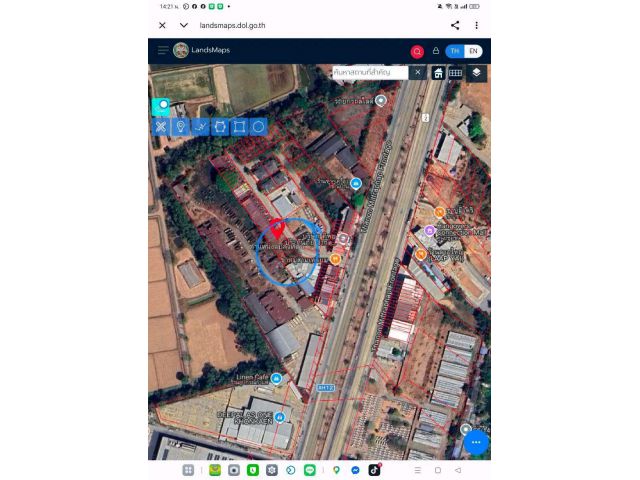Share the page using share icon
This screenshot has height=480, width=640.
[x=455, y=25]
